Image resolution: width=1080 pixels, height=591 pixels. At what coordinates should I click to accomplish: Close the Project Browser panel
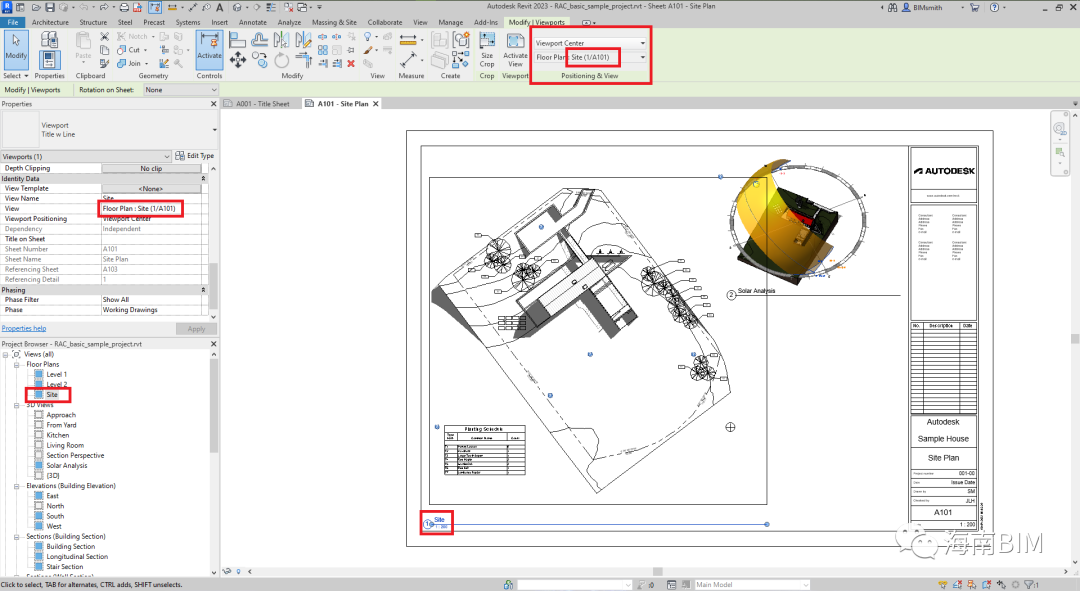213,344
